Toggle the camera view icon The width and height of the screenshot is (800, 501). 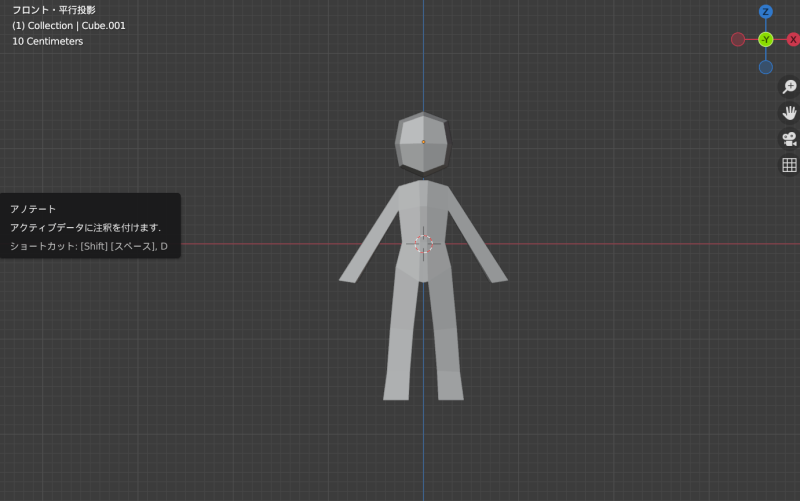click(789, 139)
